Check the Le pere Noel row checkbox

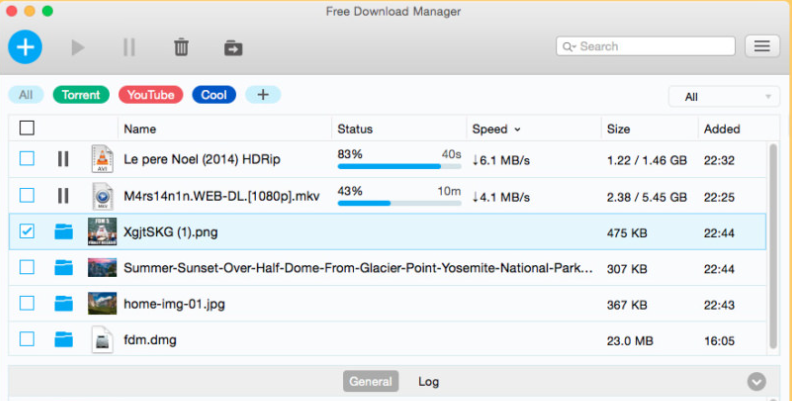pyautogui.click(x=27, y=159)
